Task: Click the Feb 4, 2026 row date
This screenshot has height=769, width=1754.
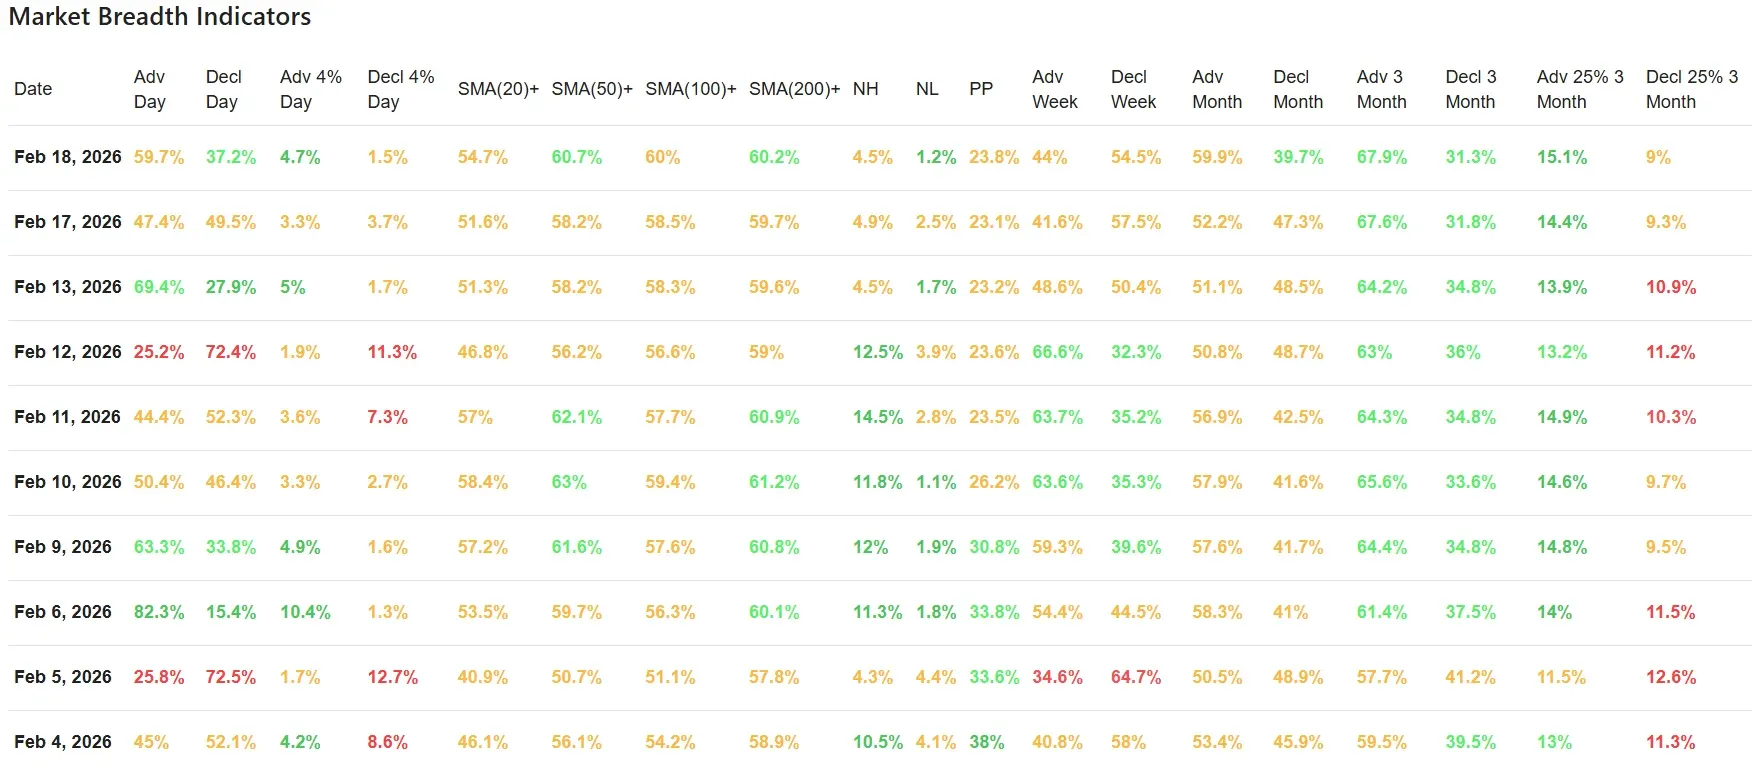Action: (x=63, y=742)
